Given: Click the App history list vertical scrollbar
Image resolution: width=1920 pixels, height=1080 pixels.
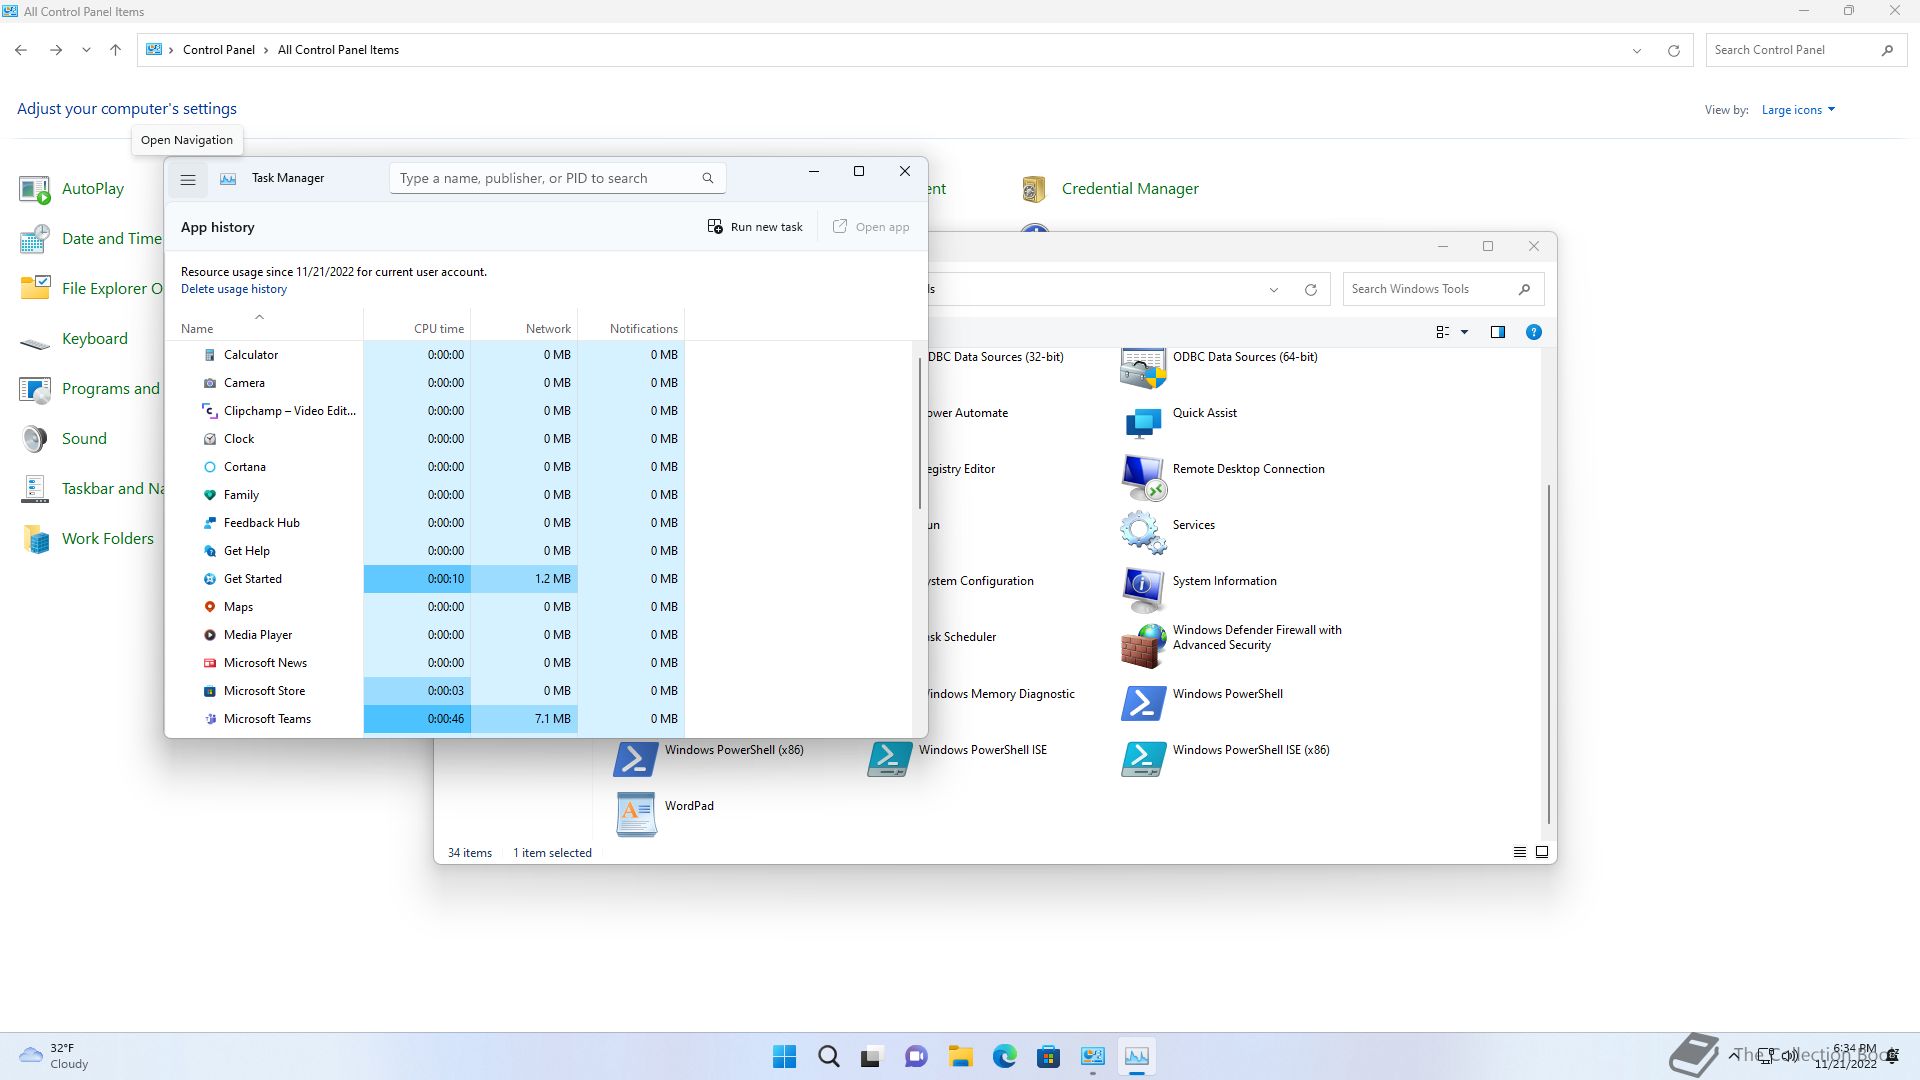Looking at the screenshot, I should 919,432.
